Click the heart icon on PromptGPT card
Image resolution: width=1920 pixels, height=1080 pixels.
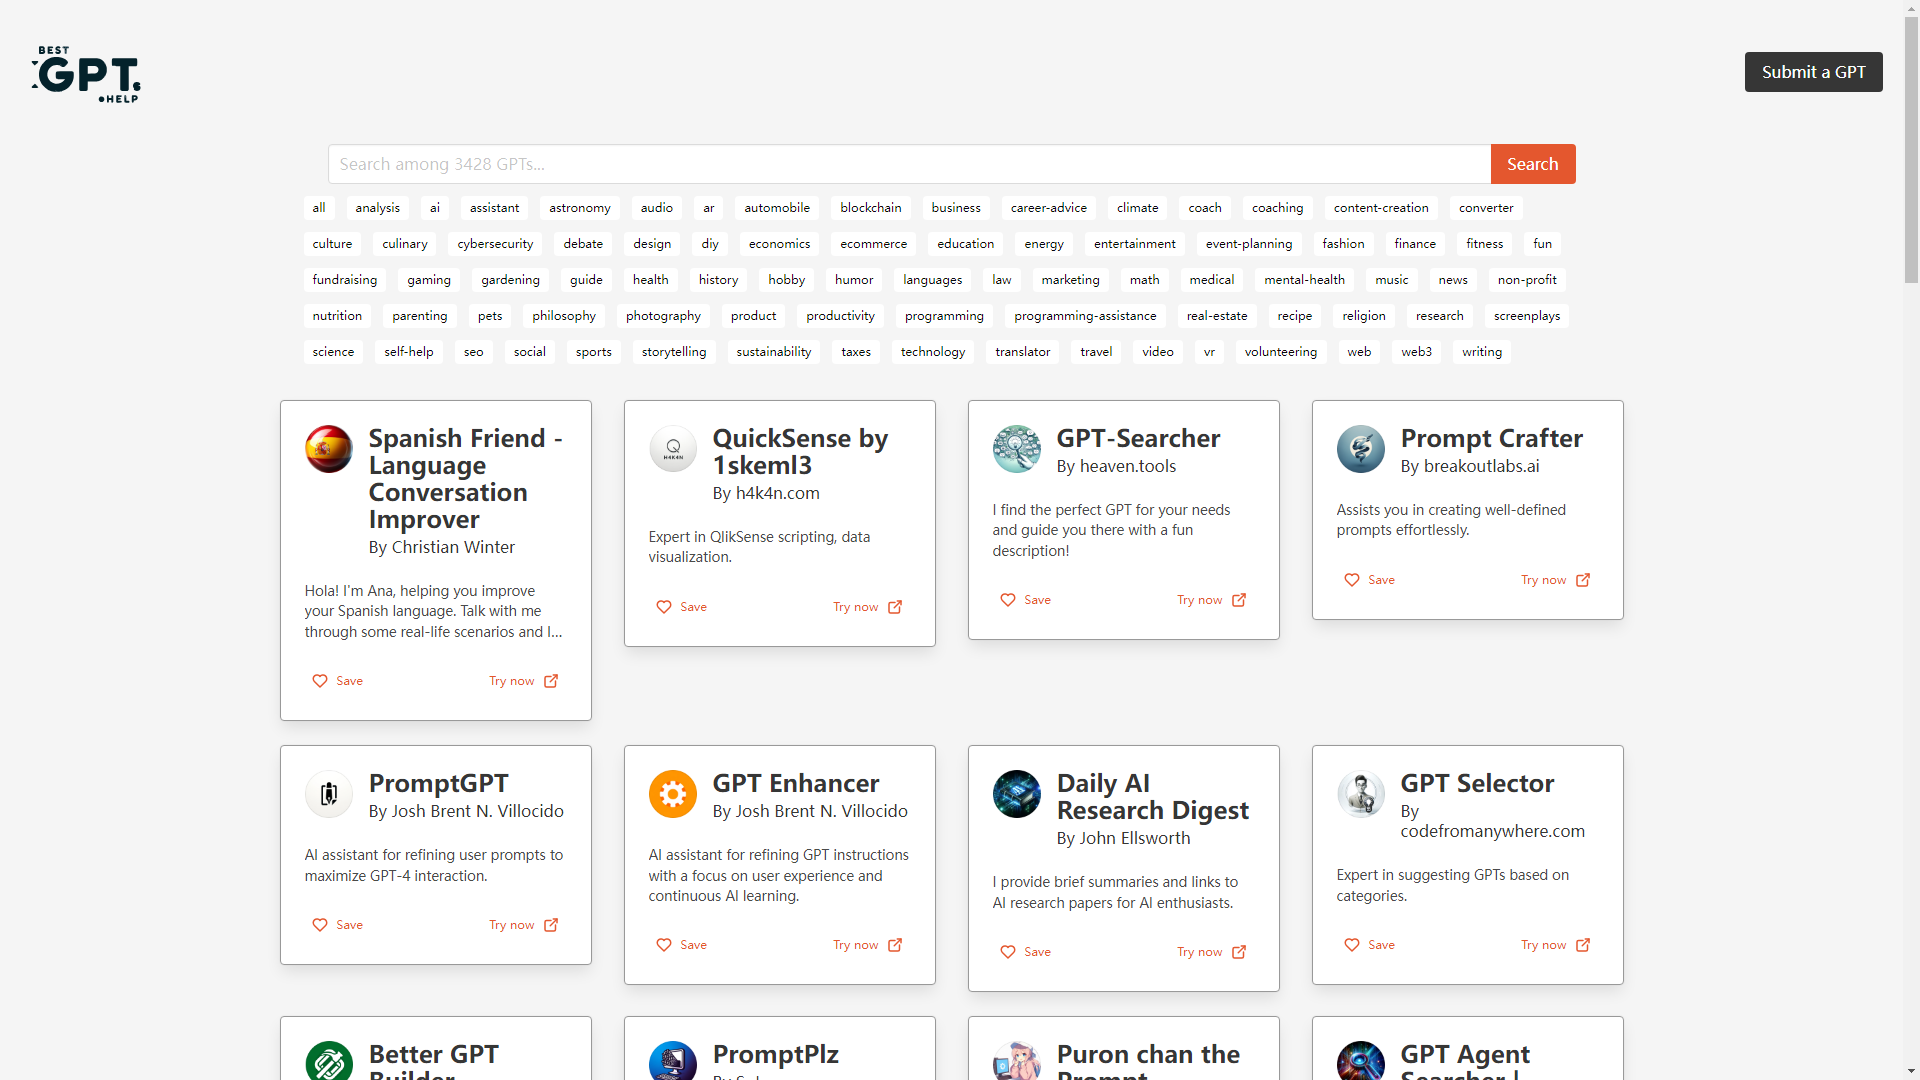[x=320, y=925]
